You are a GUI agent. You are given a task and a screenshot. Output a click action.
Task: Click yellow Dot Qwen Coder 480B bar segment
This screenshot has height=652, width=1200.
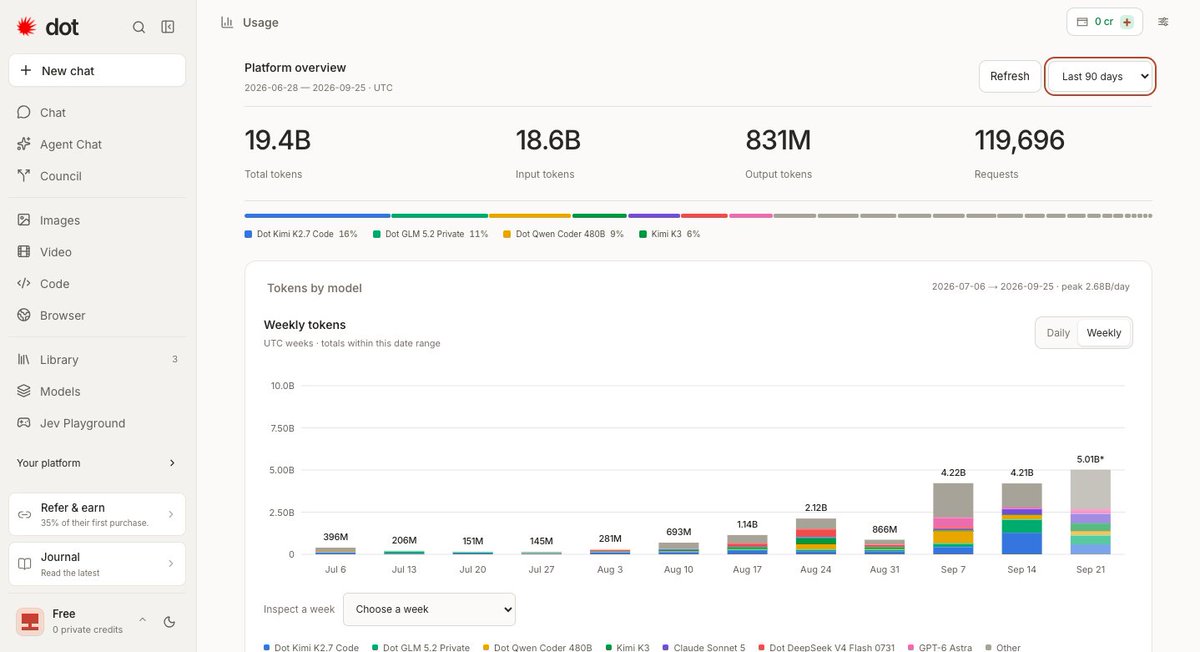click(530, 216)
